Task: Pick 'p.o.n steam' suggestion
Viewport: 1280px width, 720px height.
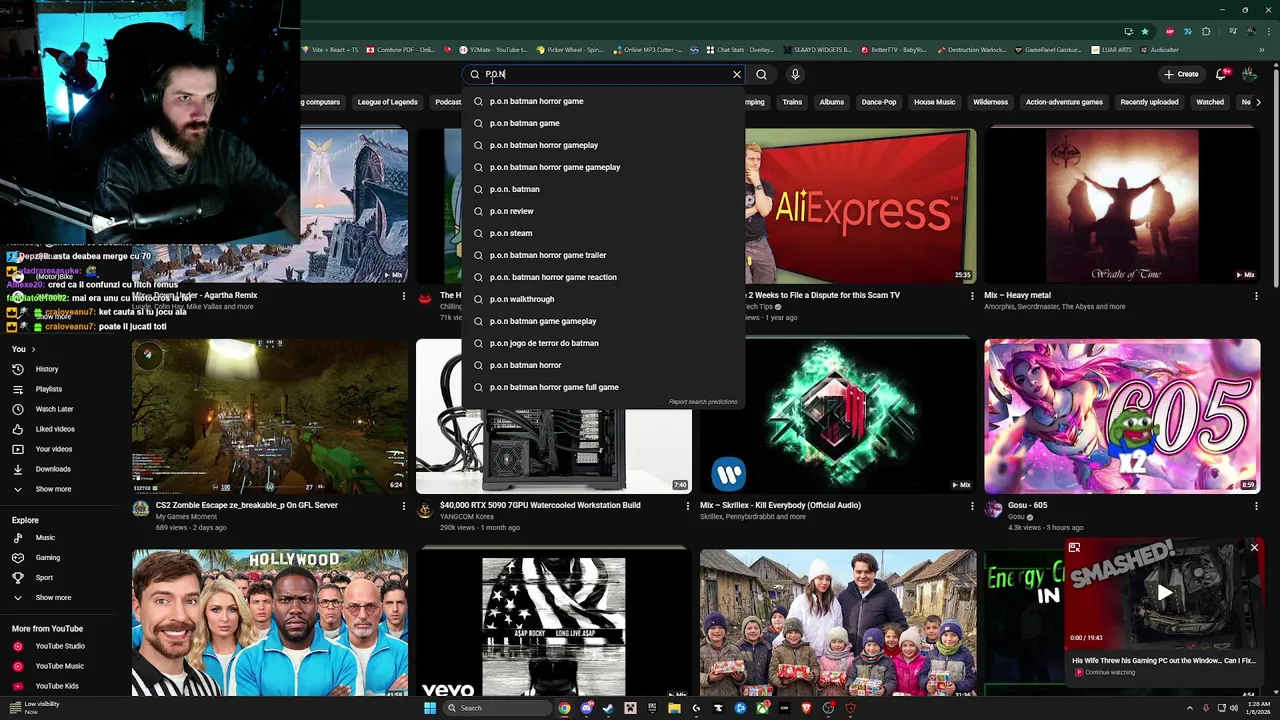Action: click(603, 233)
